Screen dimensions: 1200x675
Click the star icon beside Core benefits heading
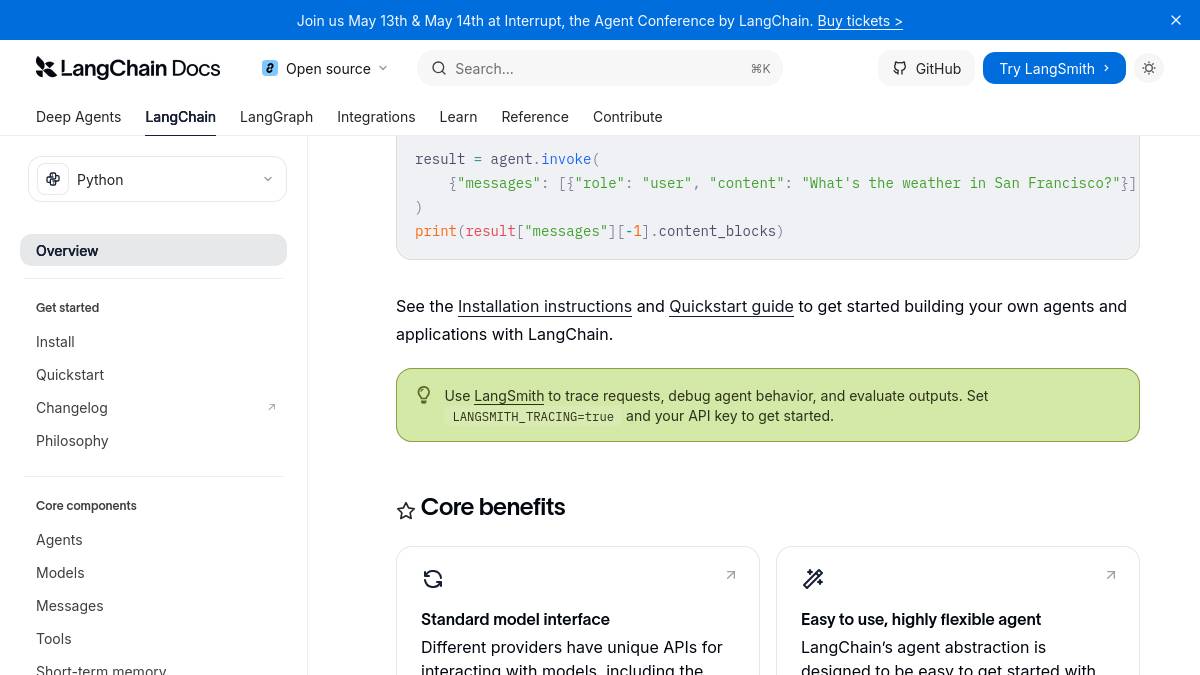406,511
